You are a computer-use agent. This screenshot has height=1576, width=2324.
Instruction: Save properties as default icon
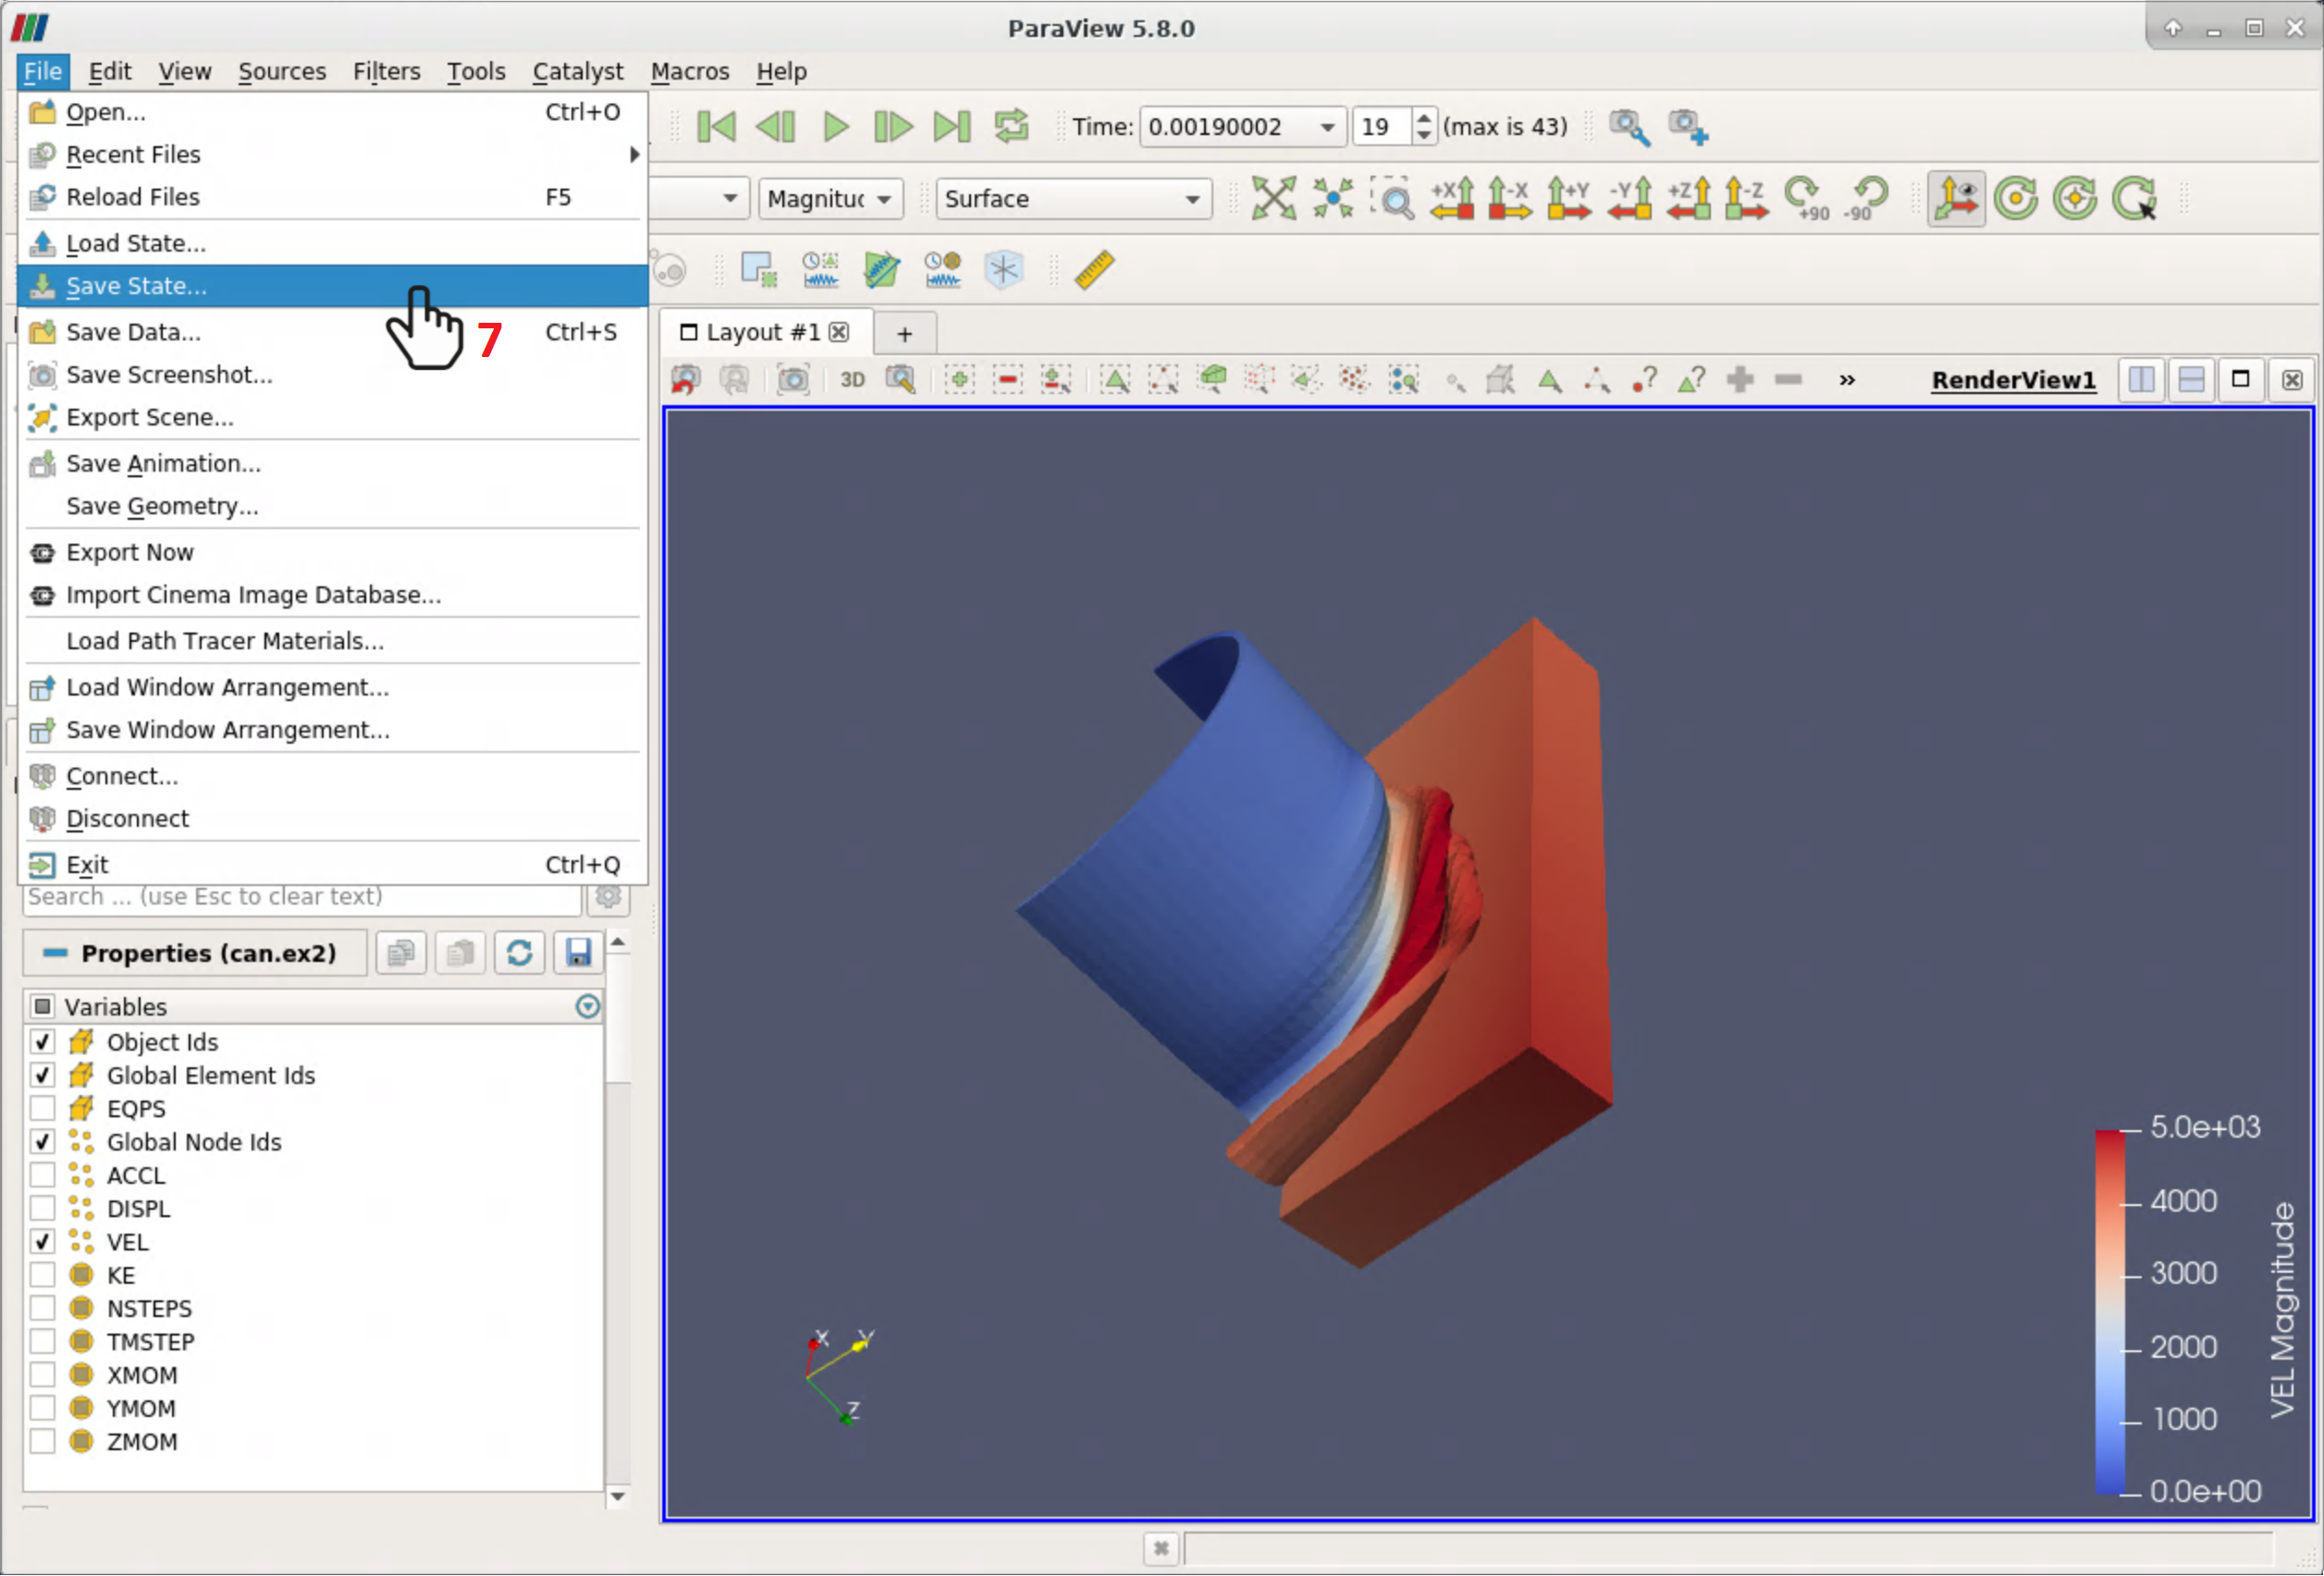tap(578, 953)
